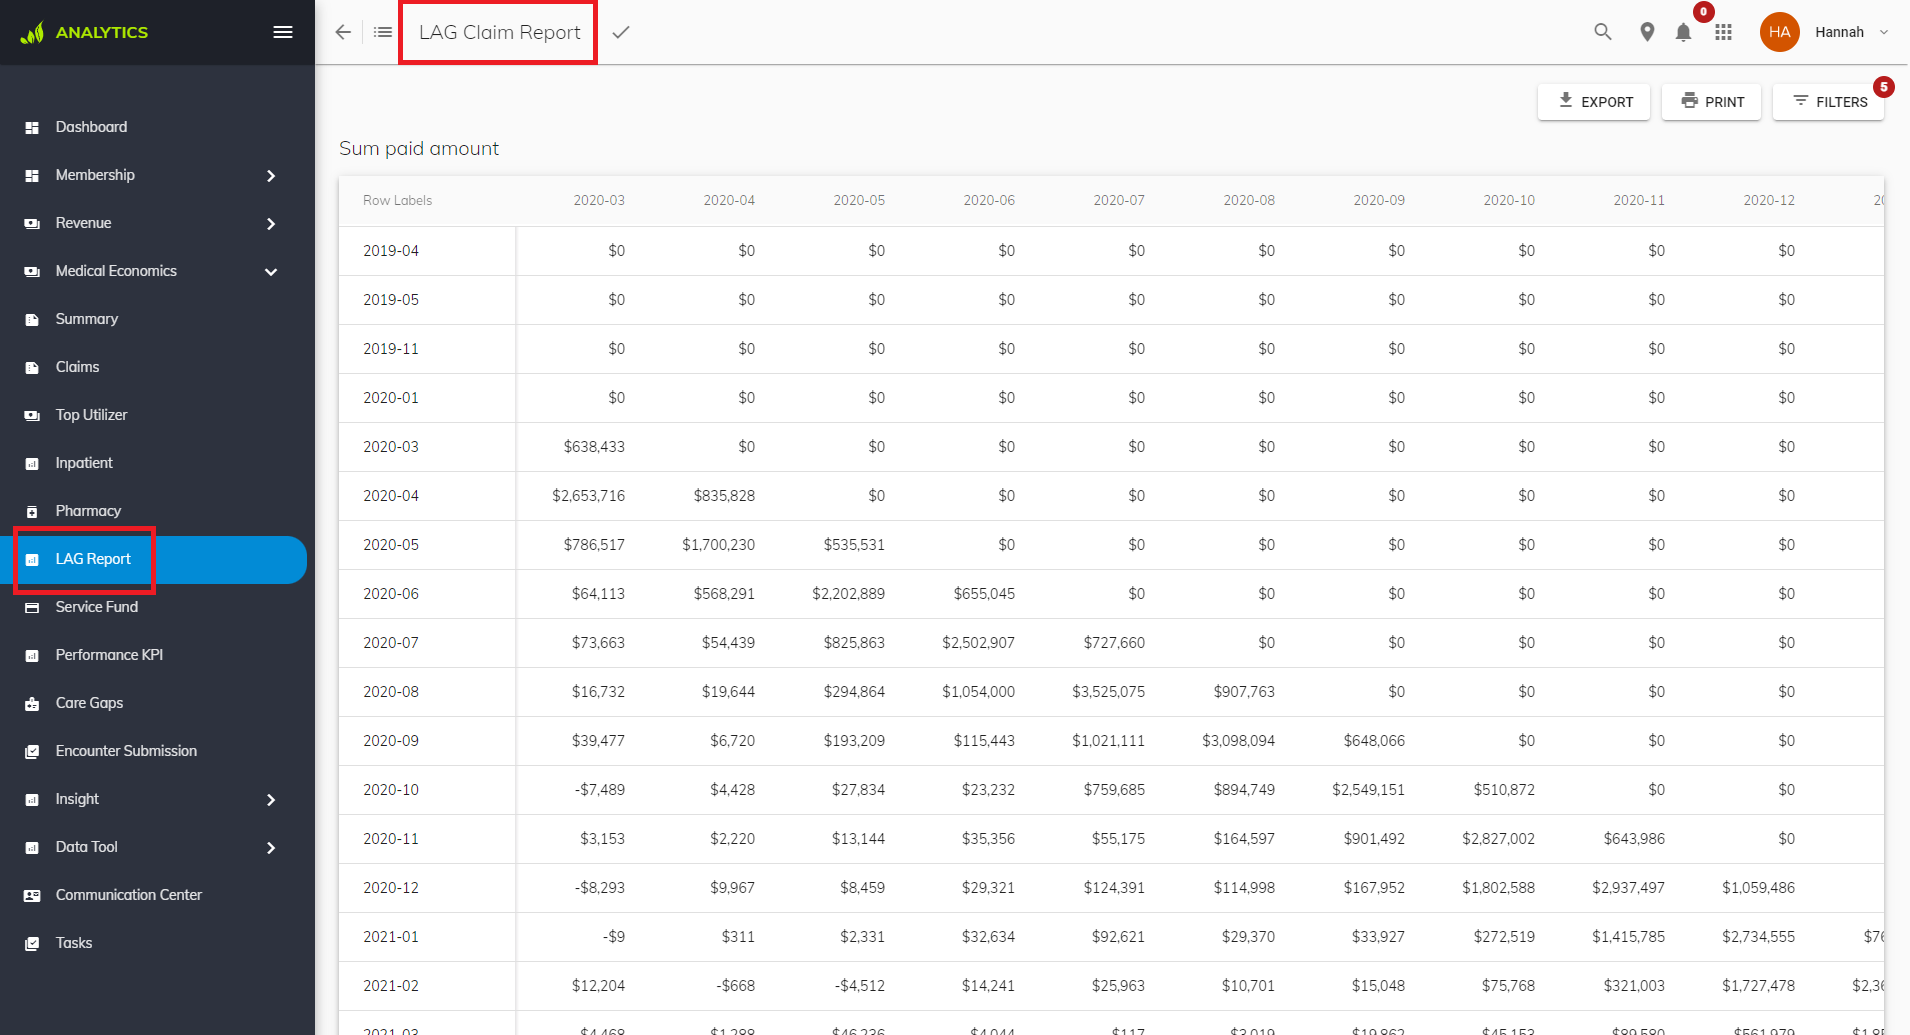This screenshot has height=1035, width=1910.
Task: Click the download icon on Export button
Action: tap(1566, 100)
